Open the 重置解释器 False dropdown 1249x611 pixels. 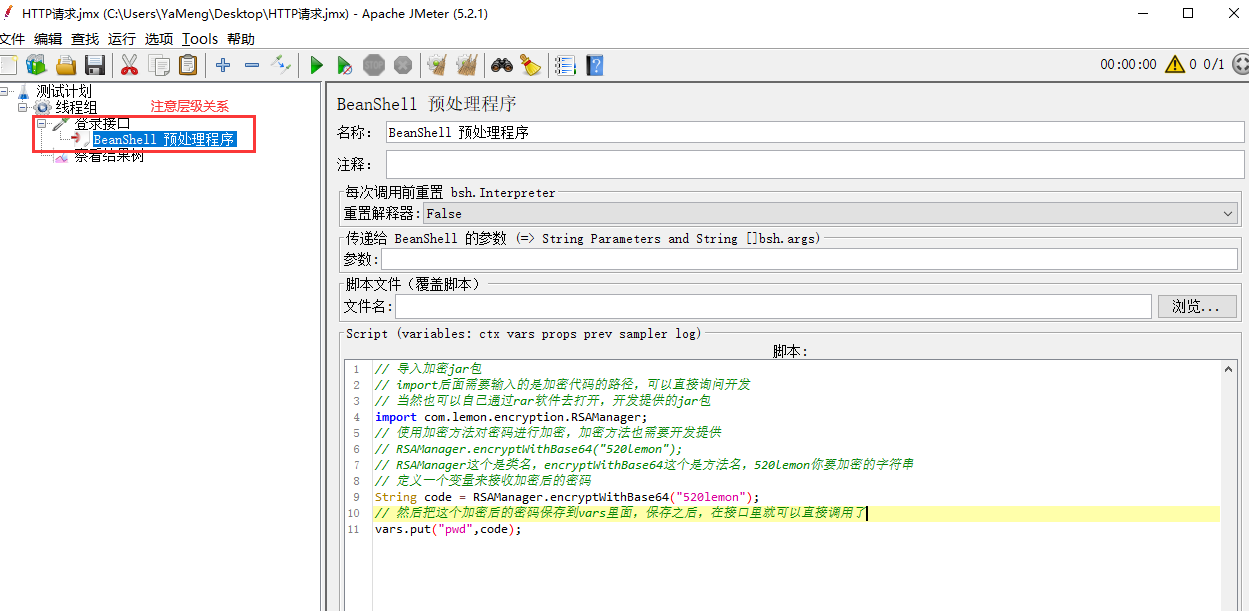click(830, 213)
